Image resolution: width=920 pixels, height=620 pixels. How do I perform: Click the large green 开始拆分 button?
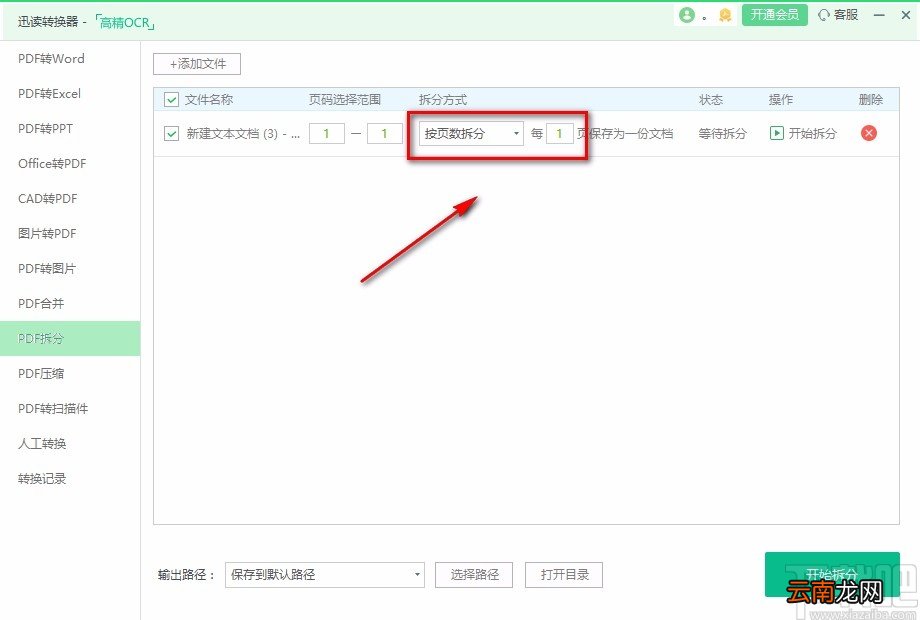(832, 574)
